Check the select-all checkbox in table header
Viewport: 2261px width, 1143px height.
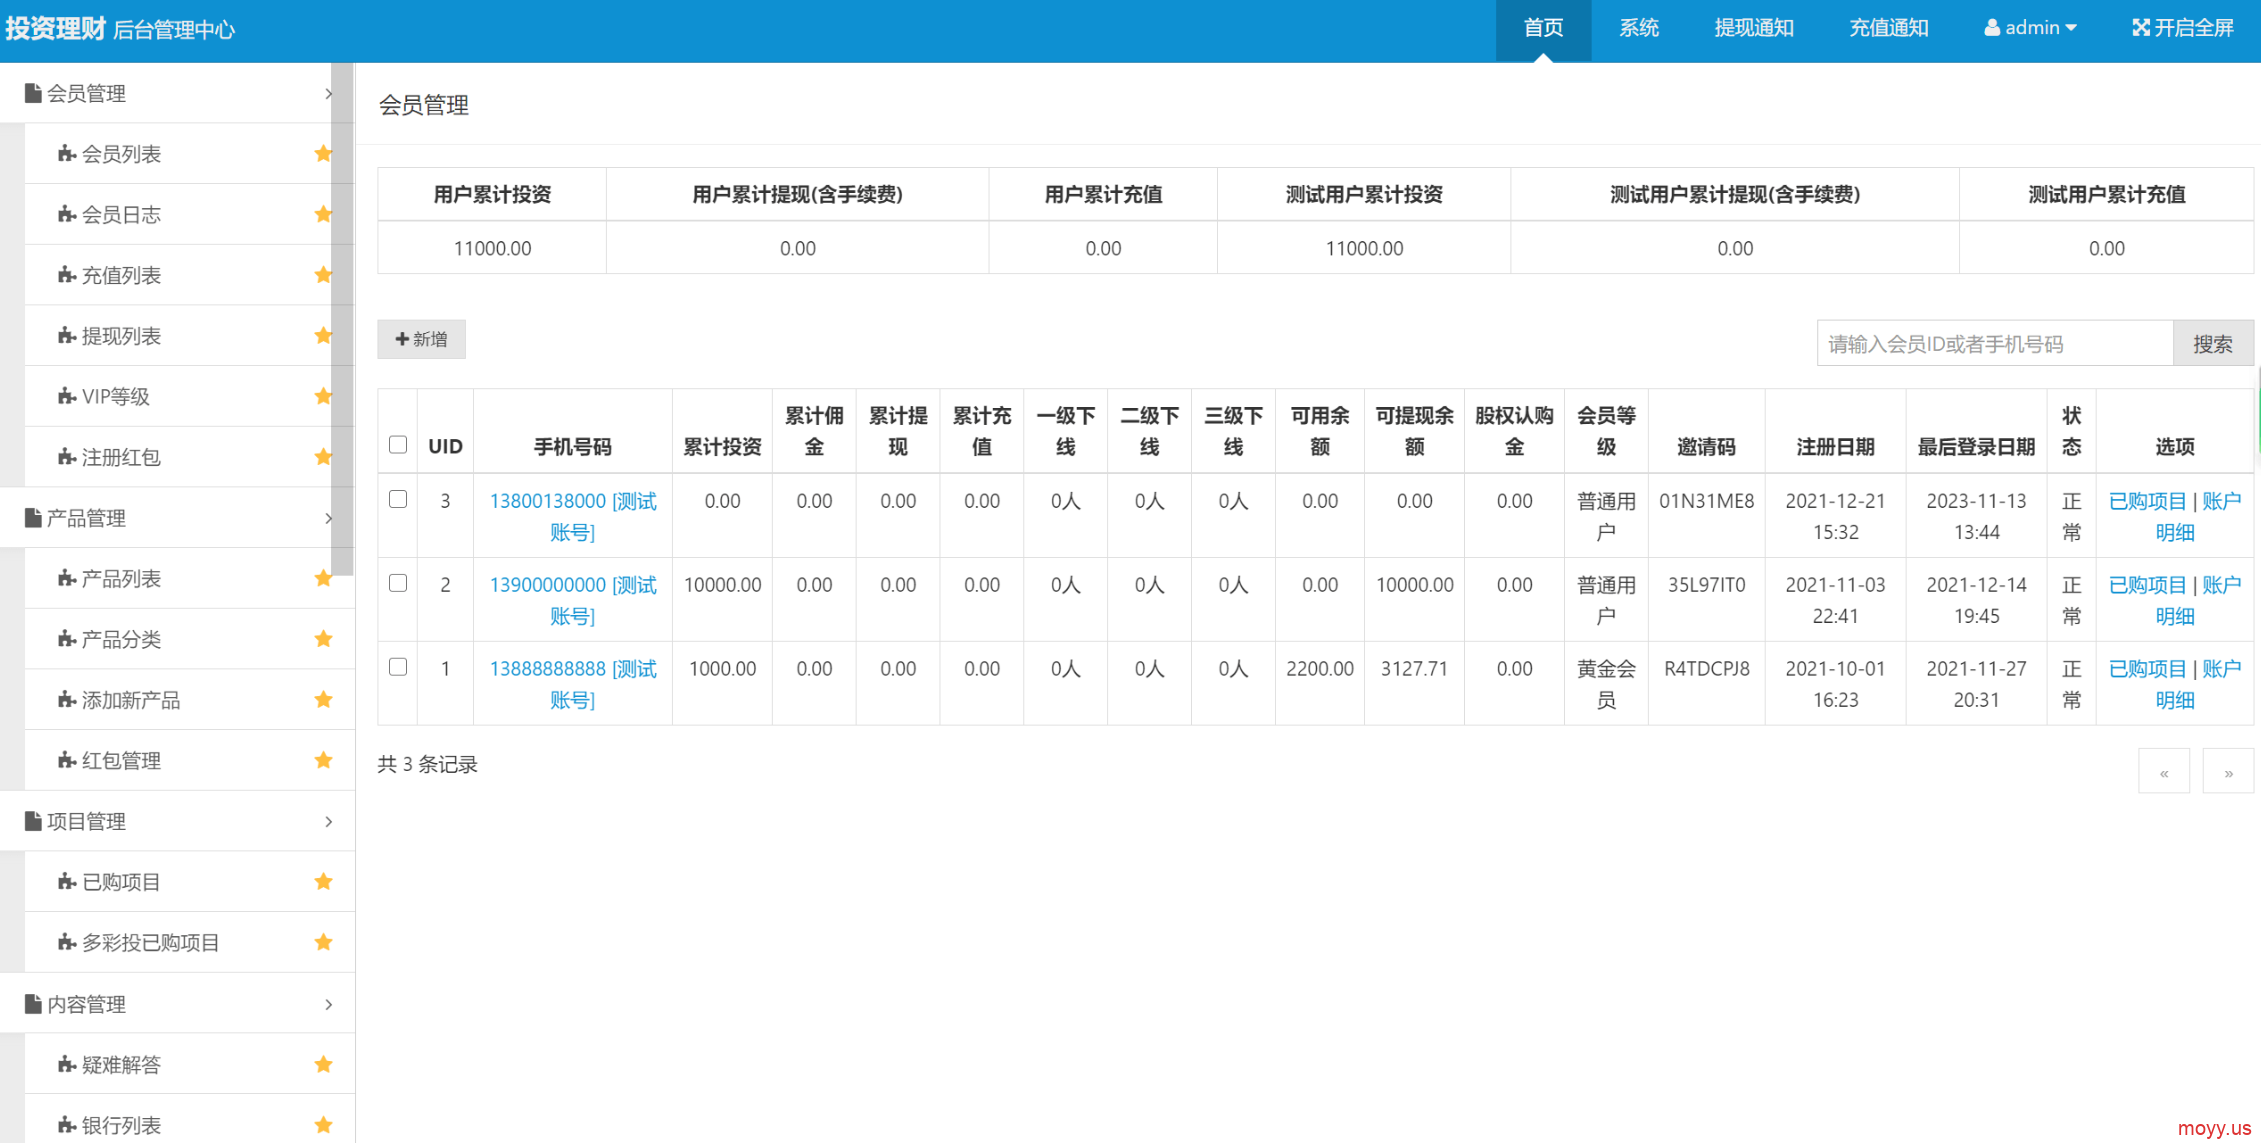398,445
